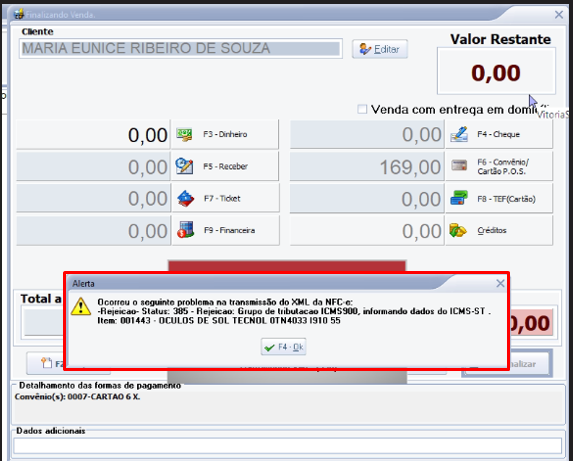Click the F6 Convênio card icon
The height and width of the screenshot is (461, 573).
459,166
